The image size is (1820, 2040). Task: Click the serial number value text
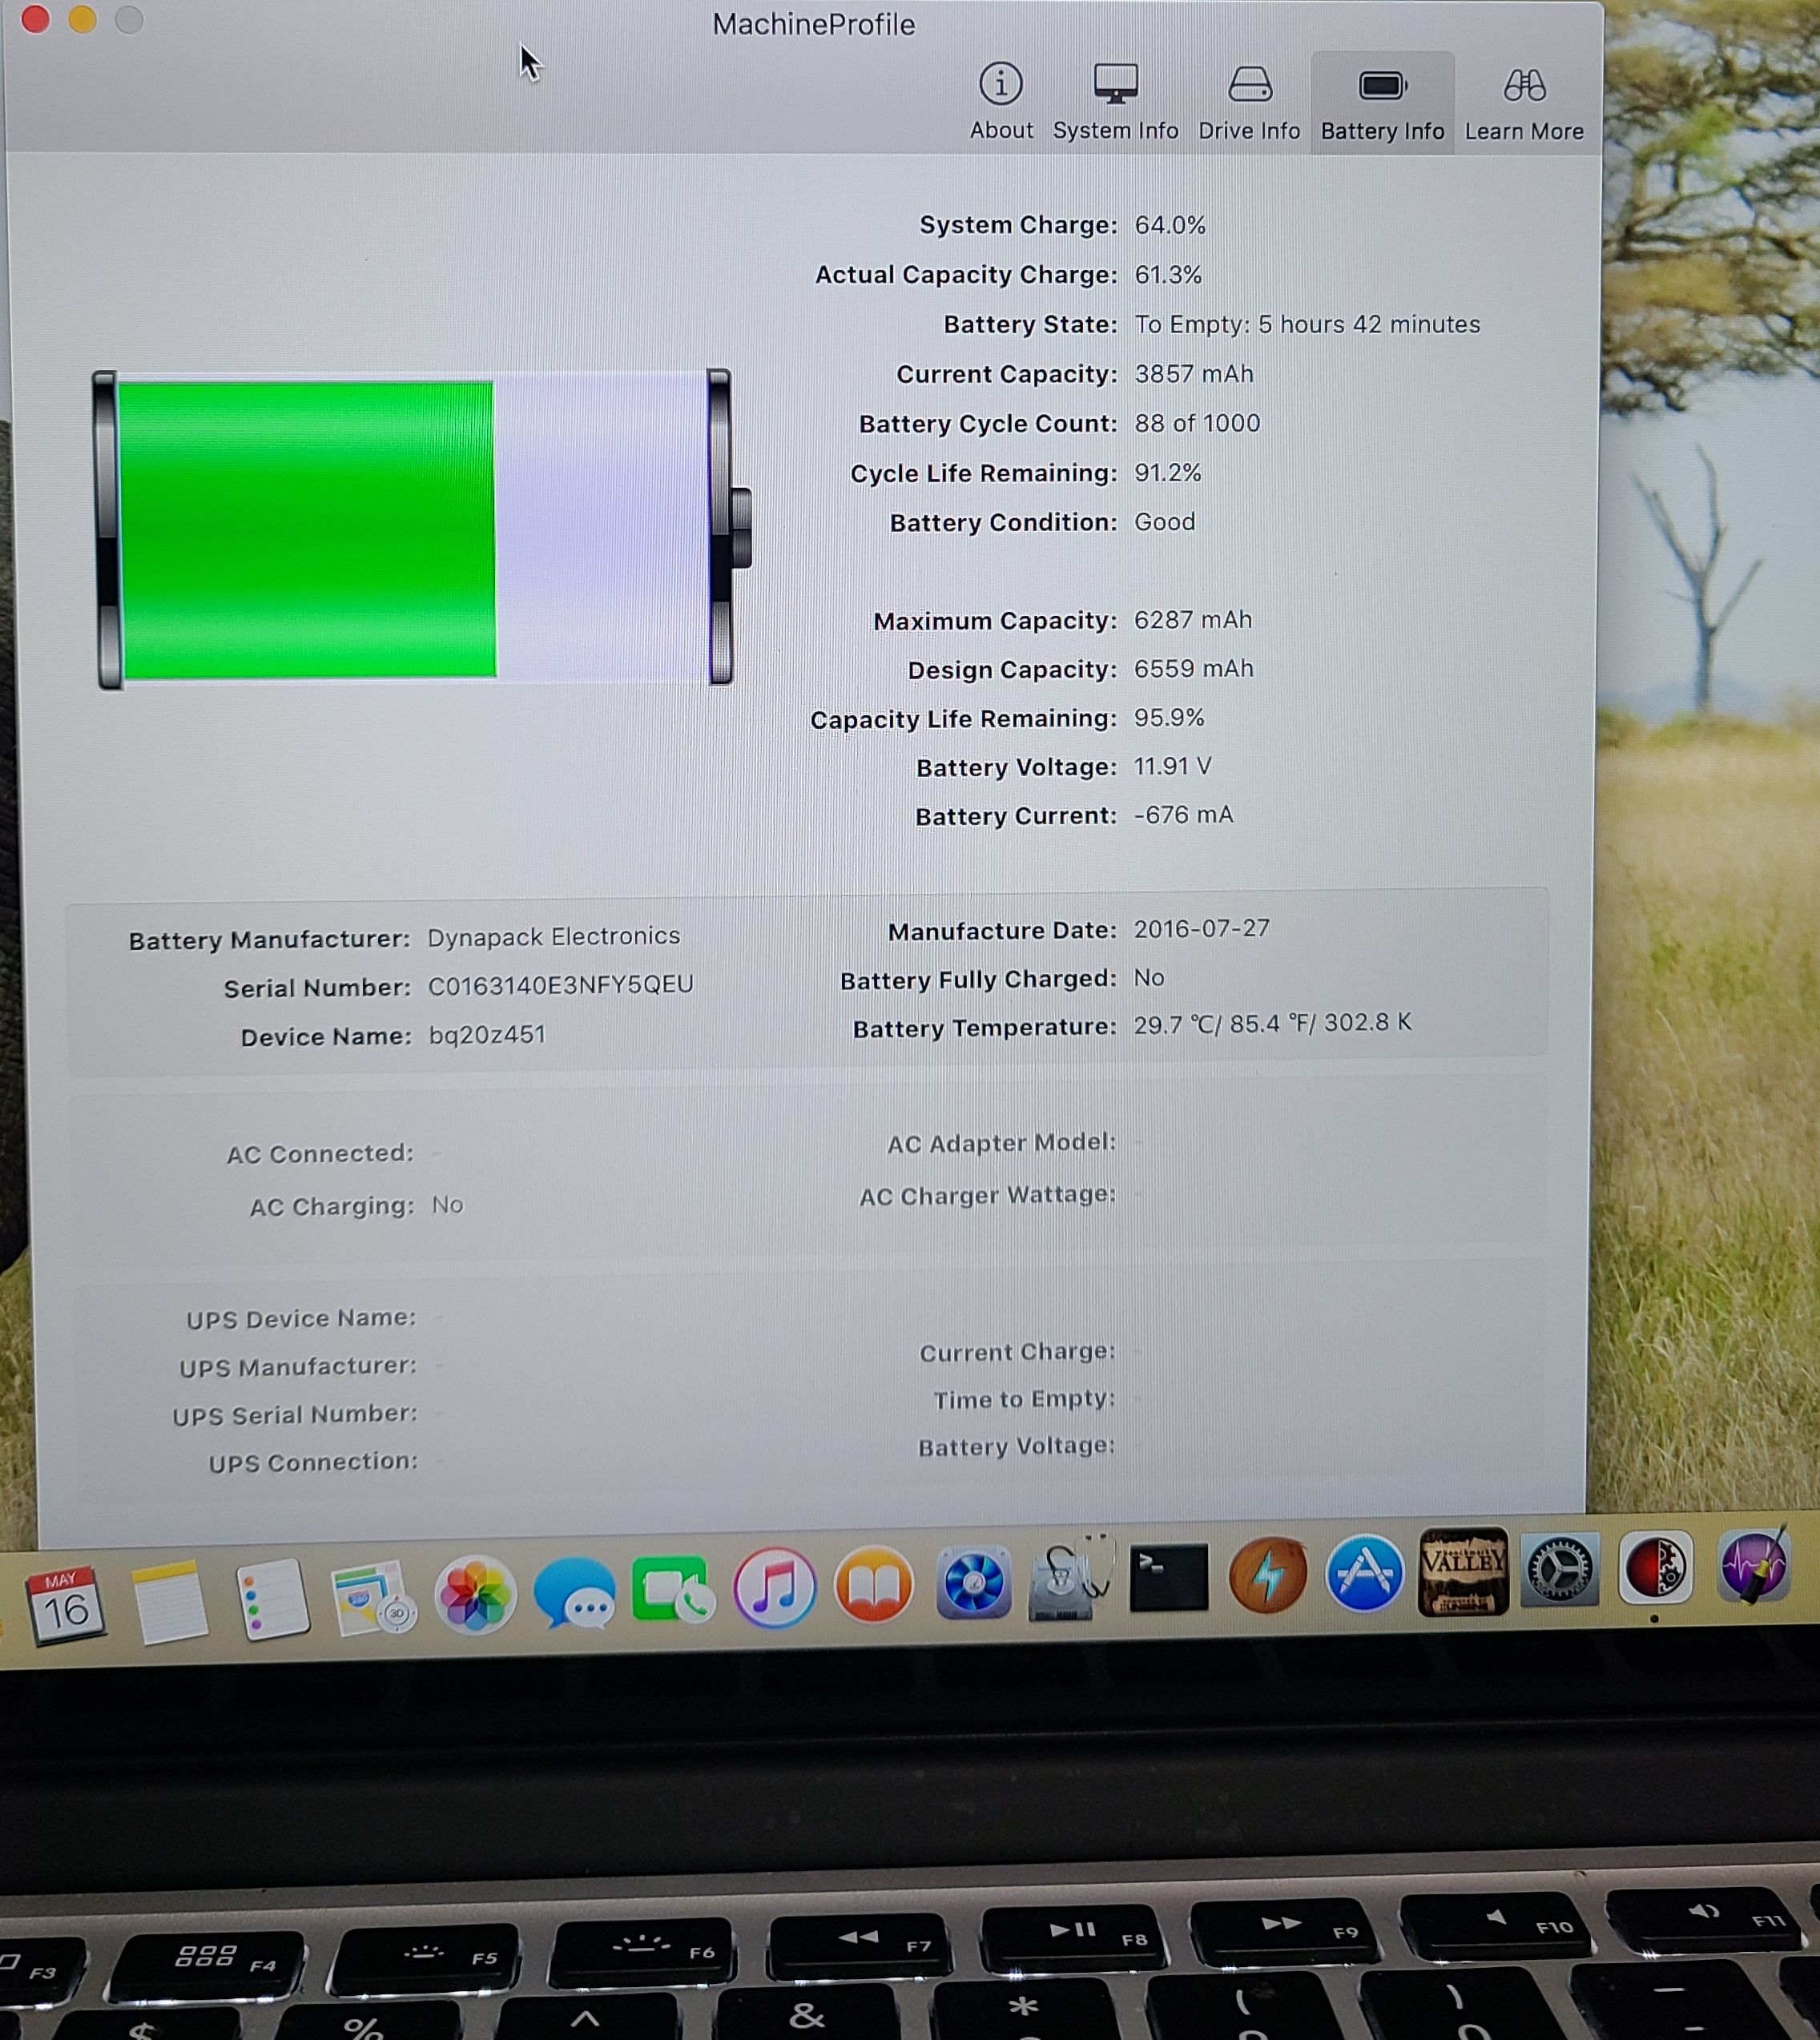coord(560,985)
